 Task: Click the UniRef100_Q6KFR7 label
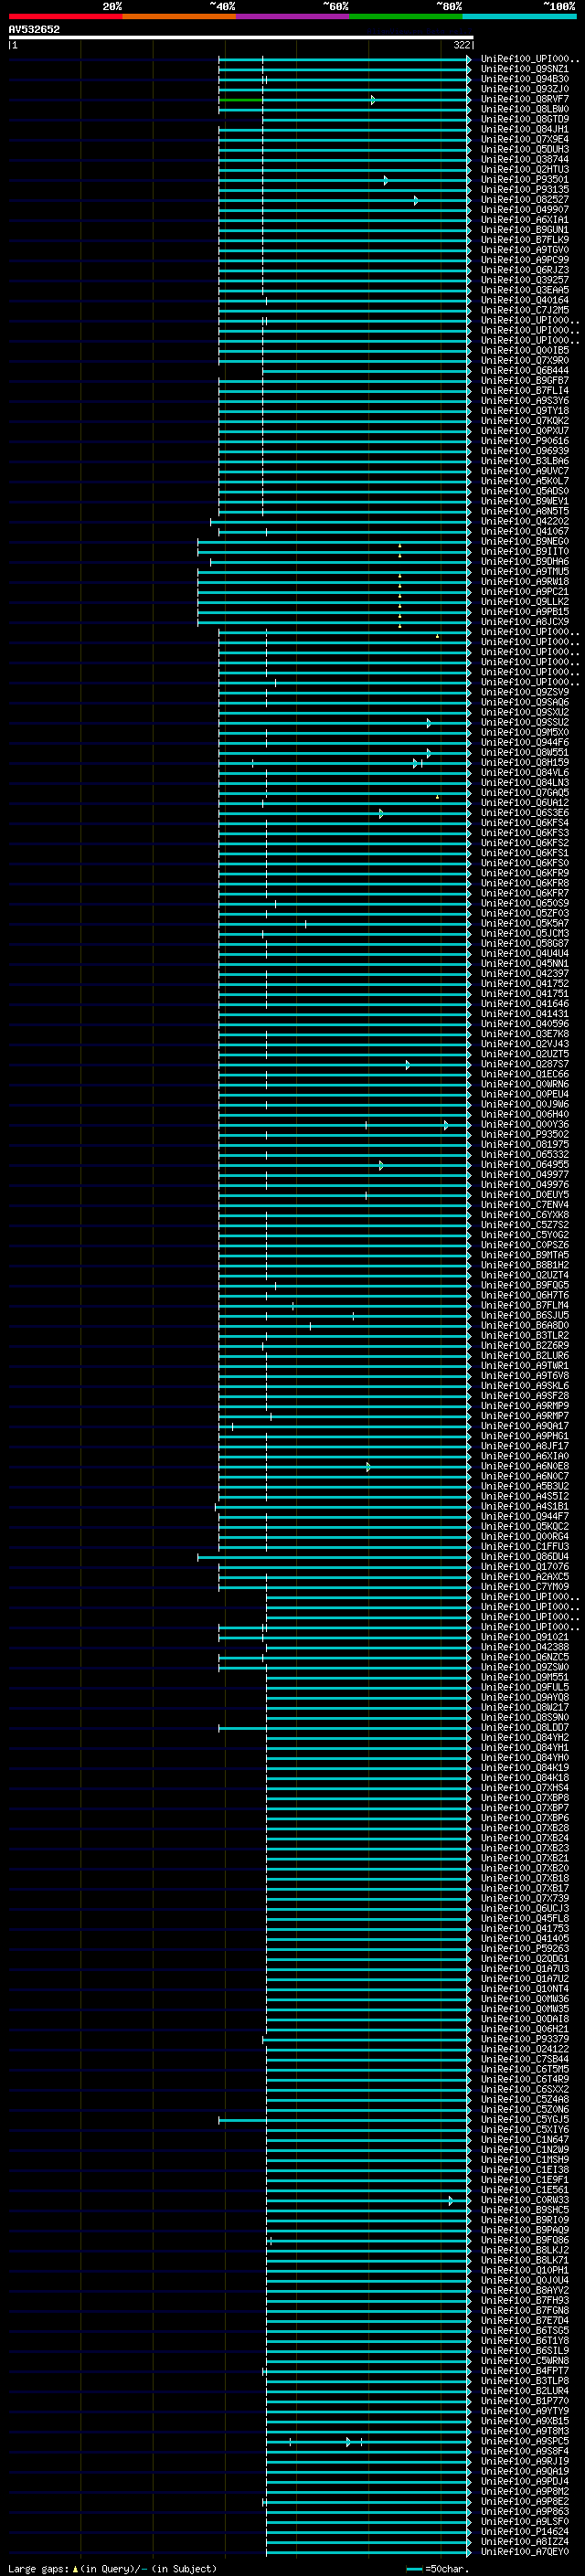tap(524, 893)
